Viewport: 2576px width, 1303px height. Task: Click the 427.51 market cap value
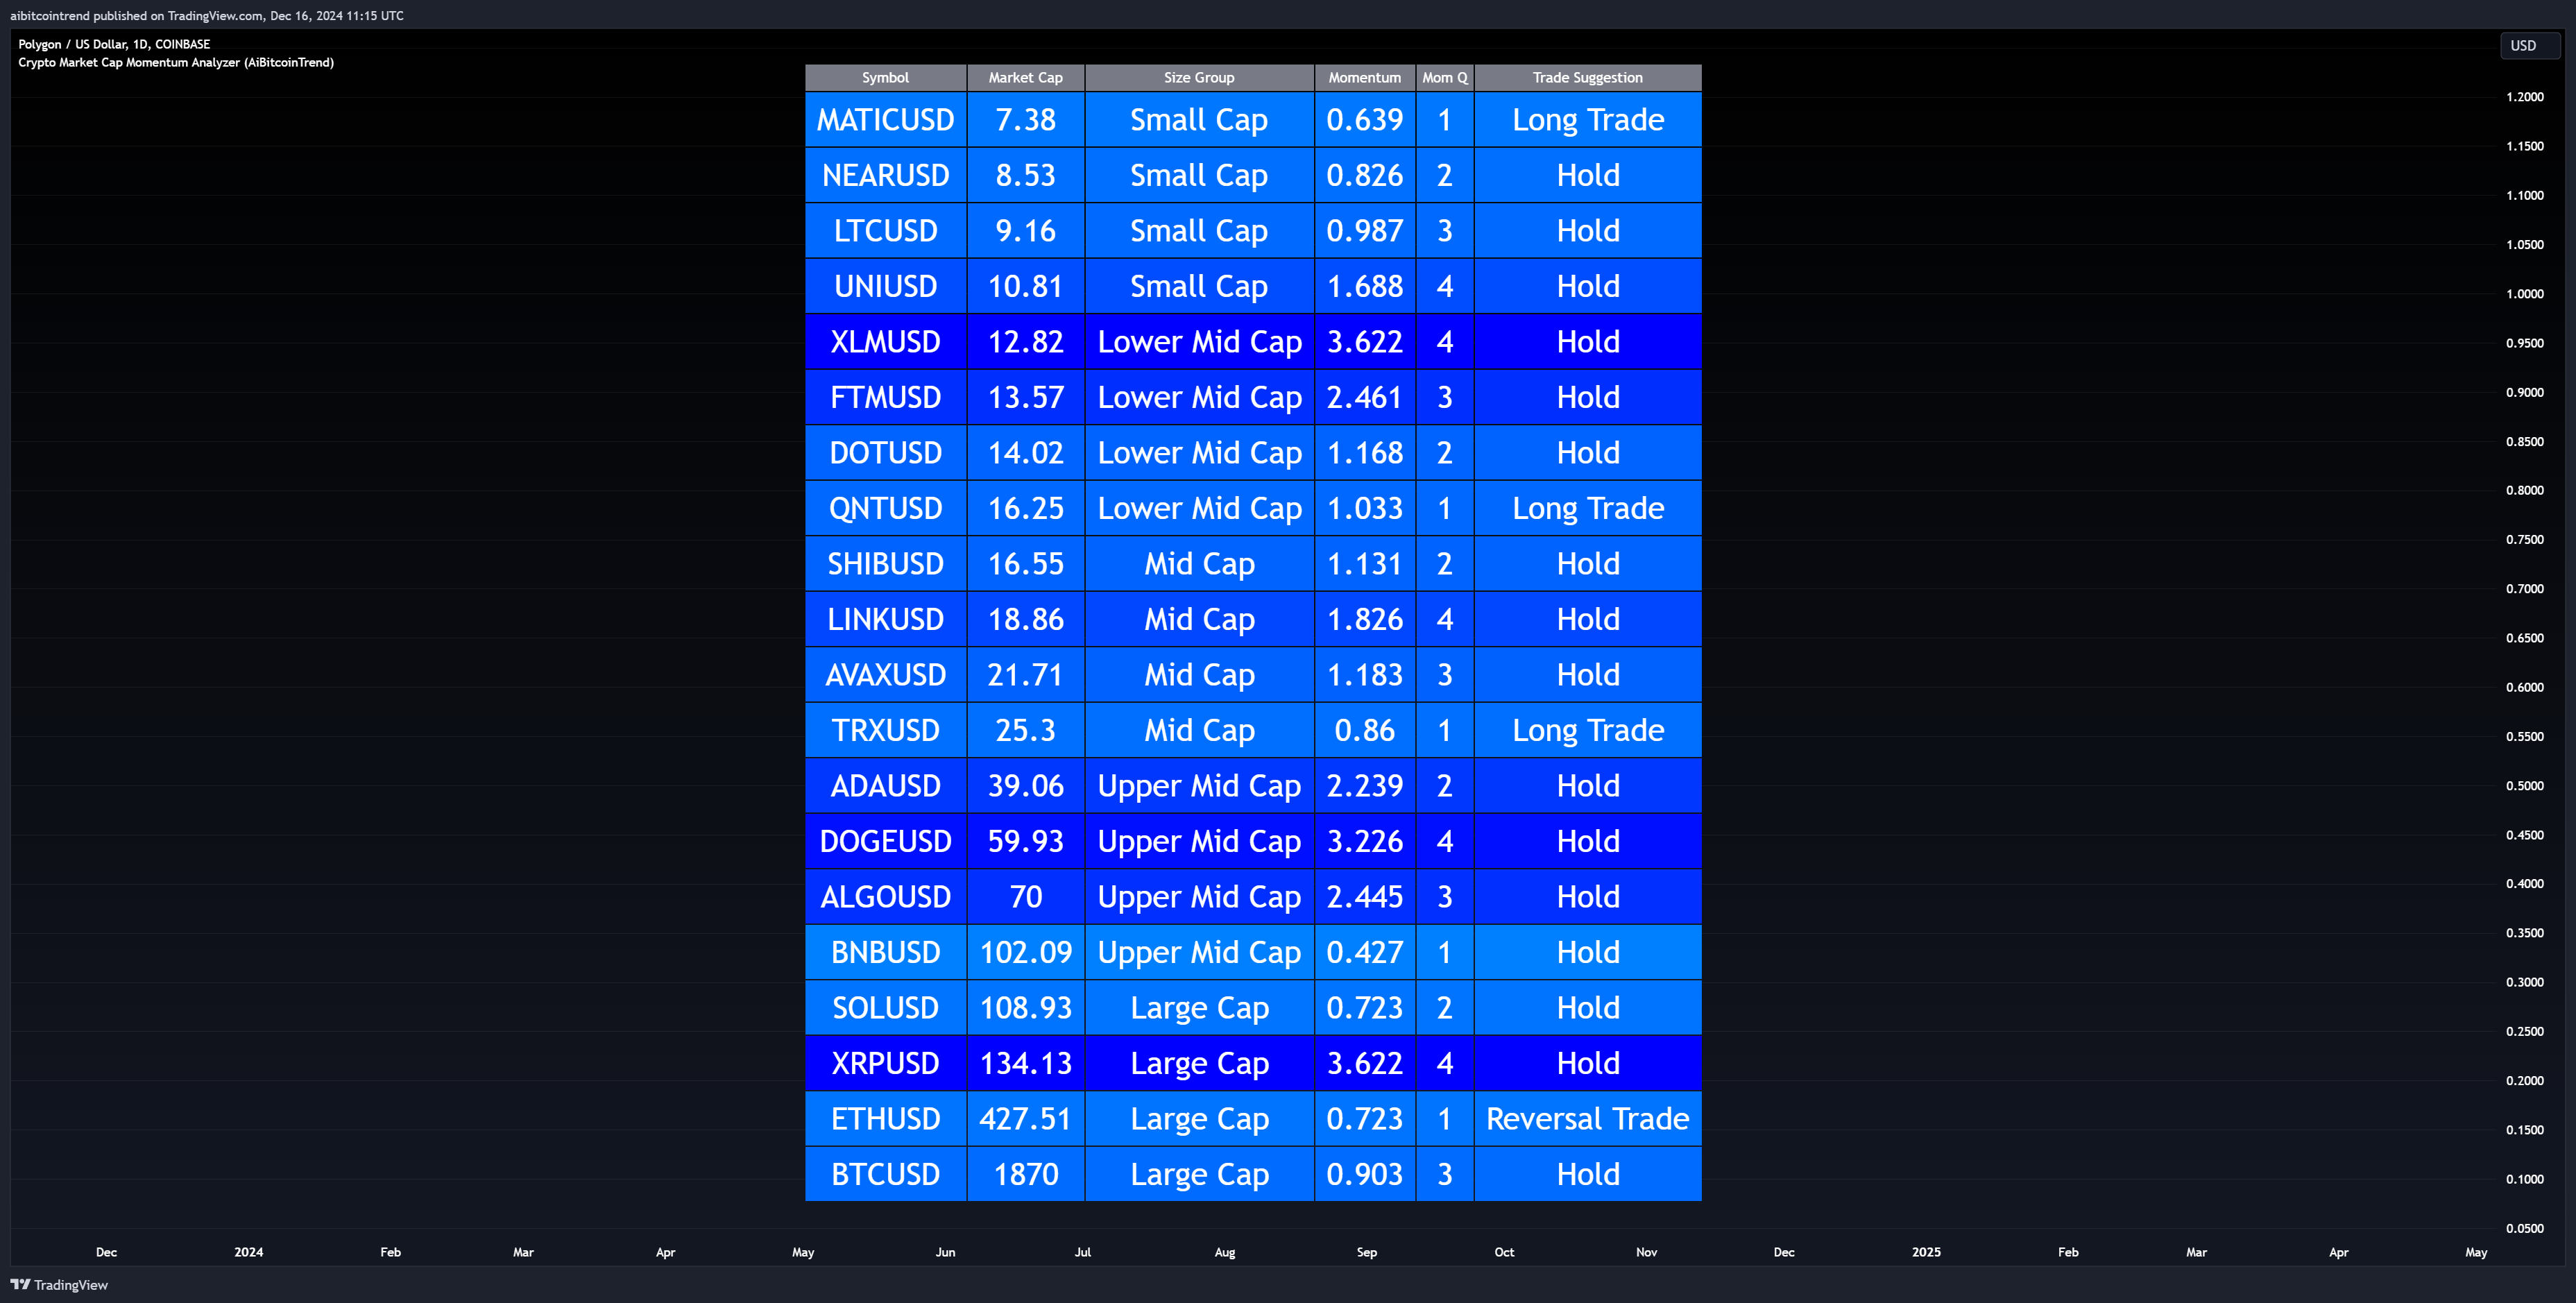click(1025, 1119)
